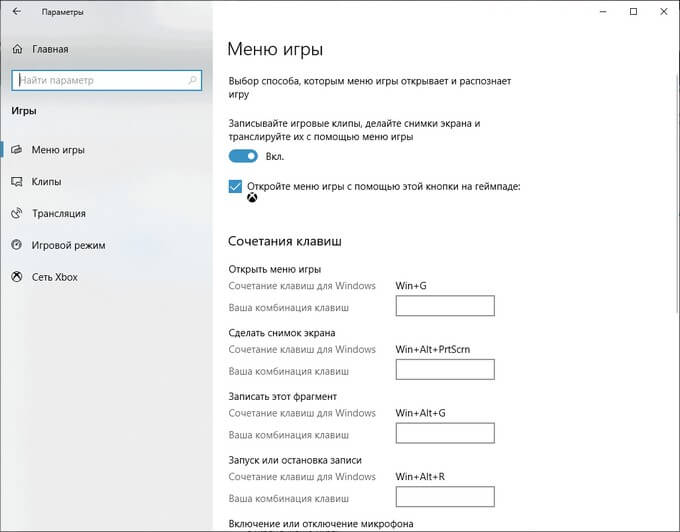Focus the Найти параметр search field

pos(107,80)
